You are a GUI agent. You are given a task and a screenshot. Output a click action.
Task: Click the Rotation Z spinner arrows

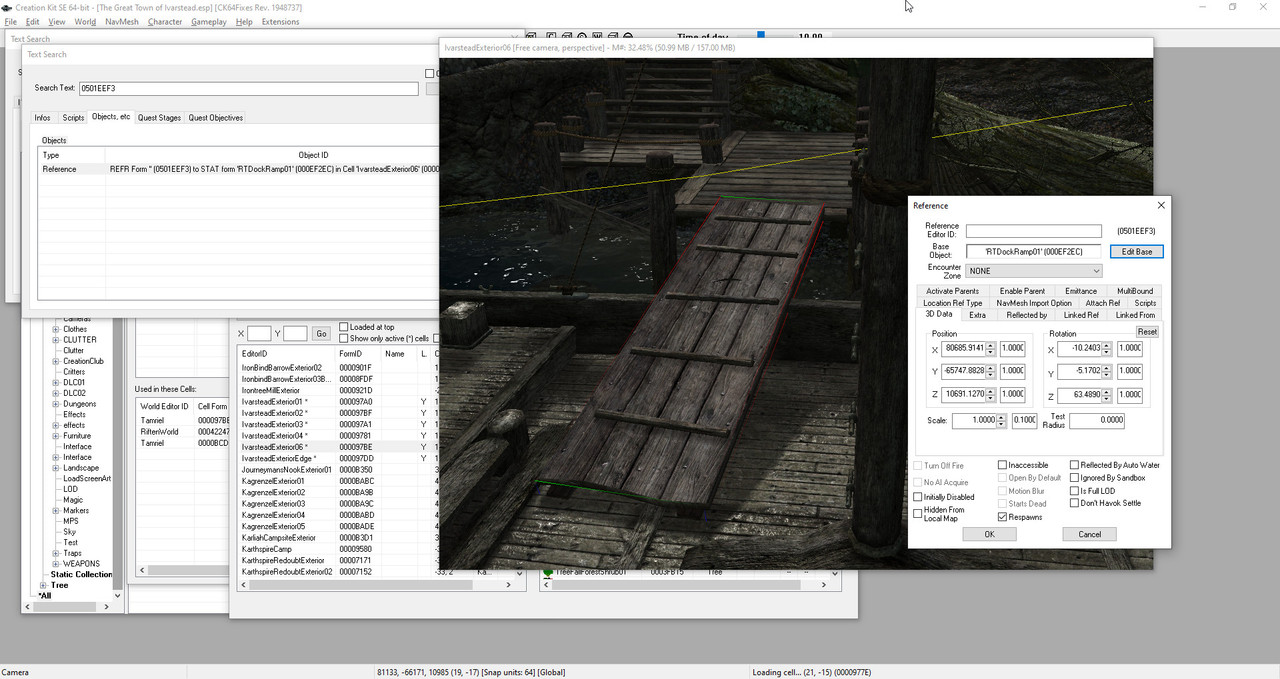click(x=1107, y=395)
